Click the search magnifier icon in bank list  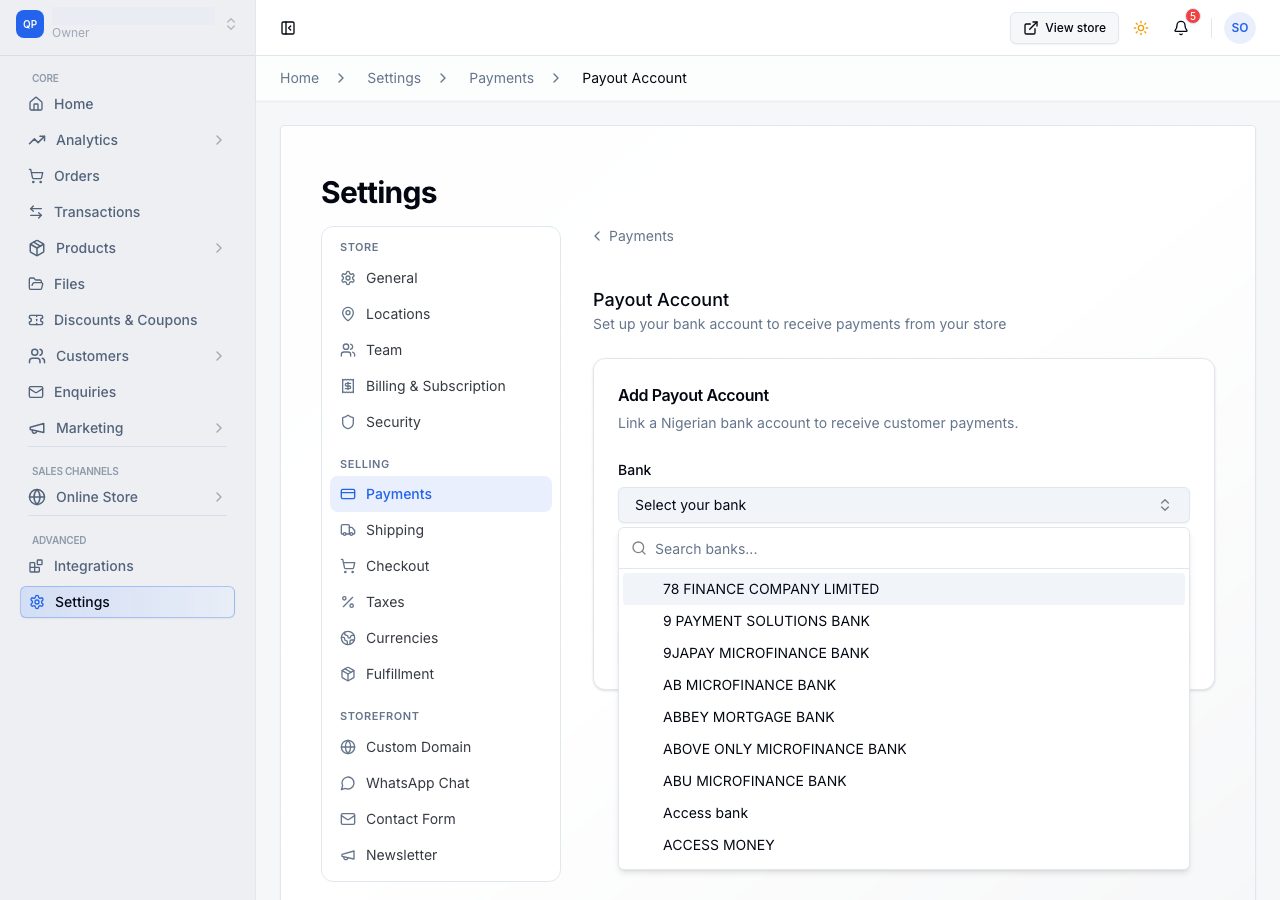click(639, 549)
